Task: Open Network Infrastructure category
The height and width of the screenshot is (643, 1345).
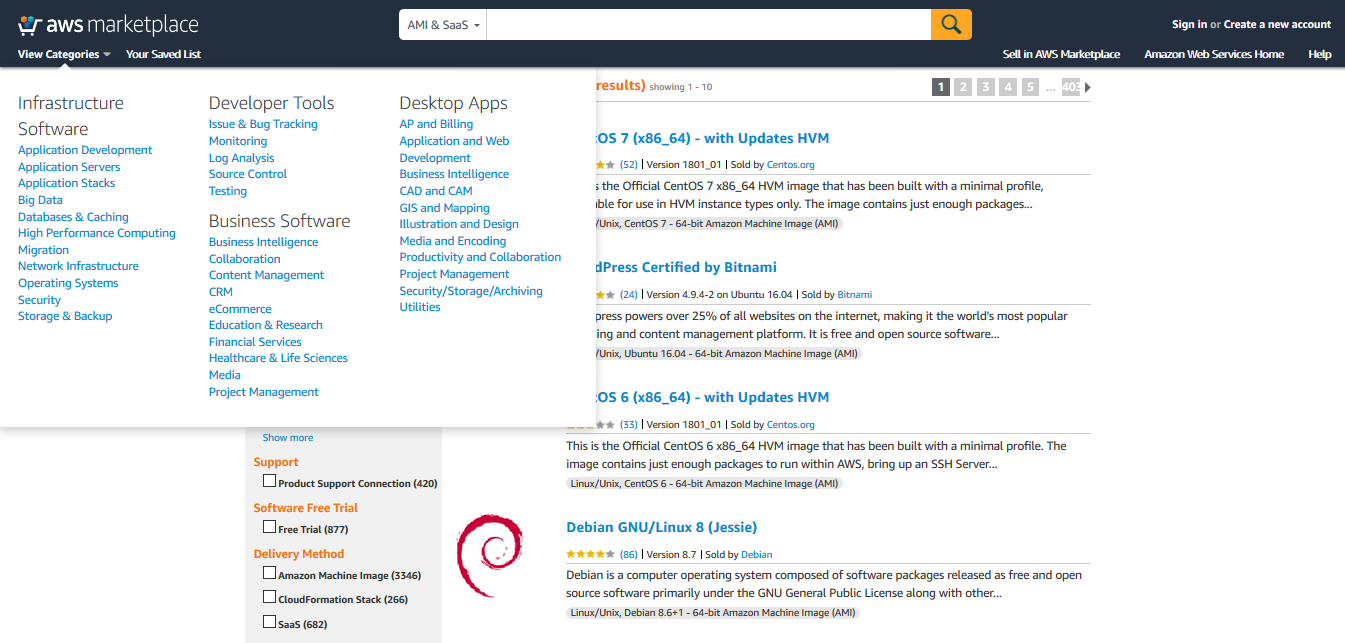Action: 78,266
